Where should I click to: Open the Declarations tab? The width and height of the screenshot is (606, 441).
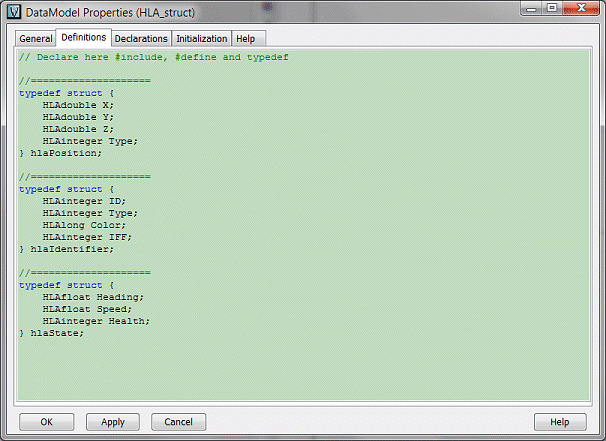[x=141, y=39]
